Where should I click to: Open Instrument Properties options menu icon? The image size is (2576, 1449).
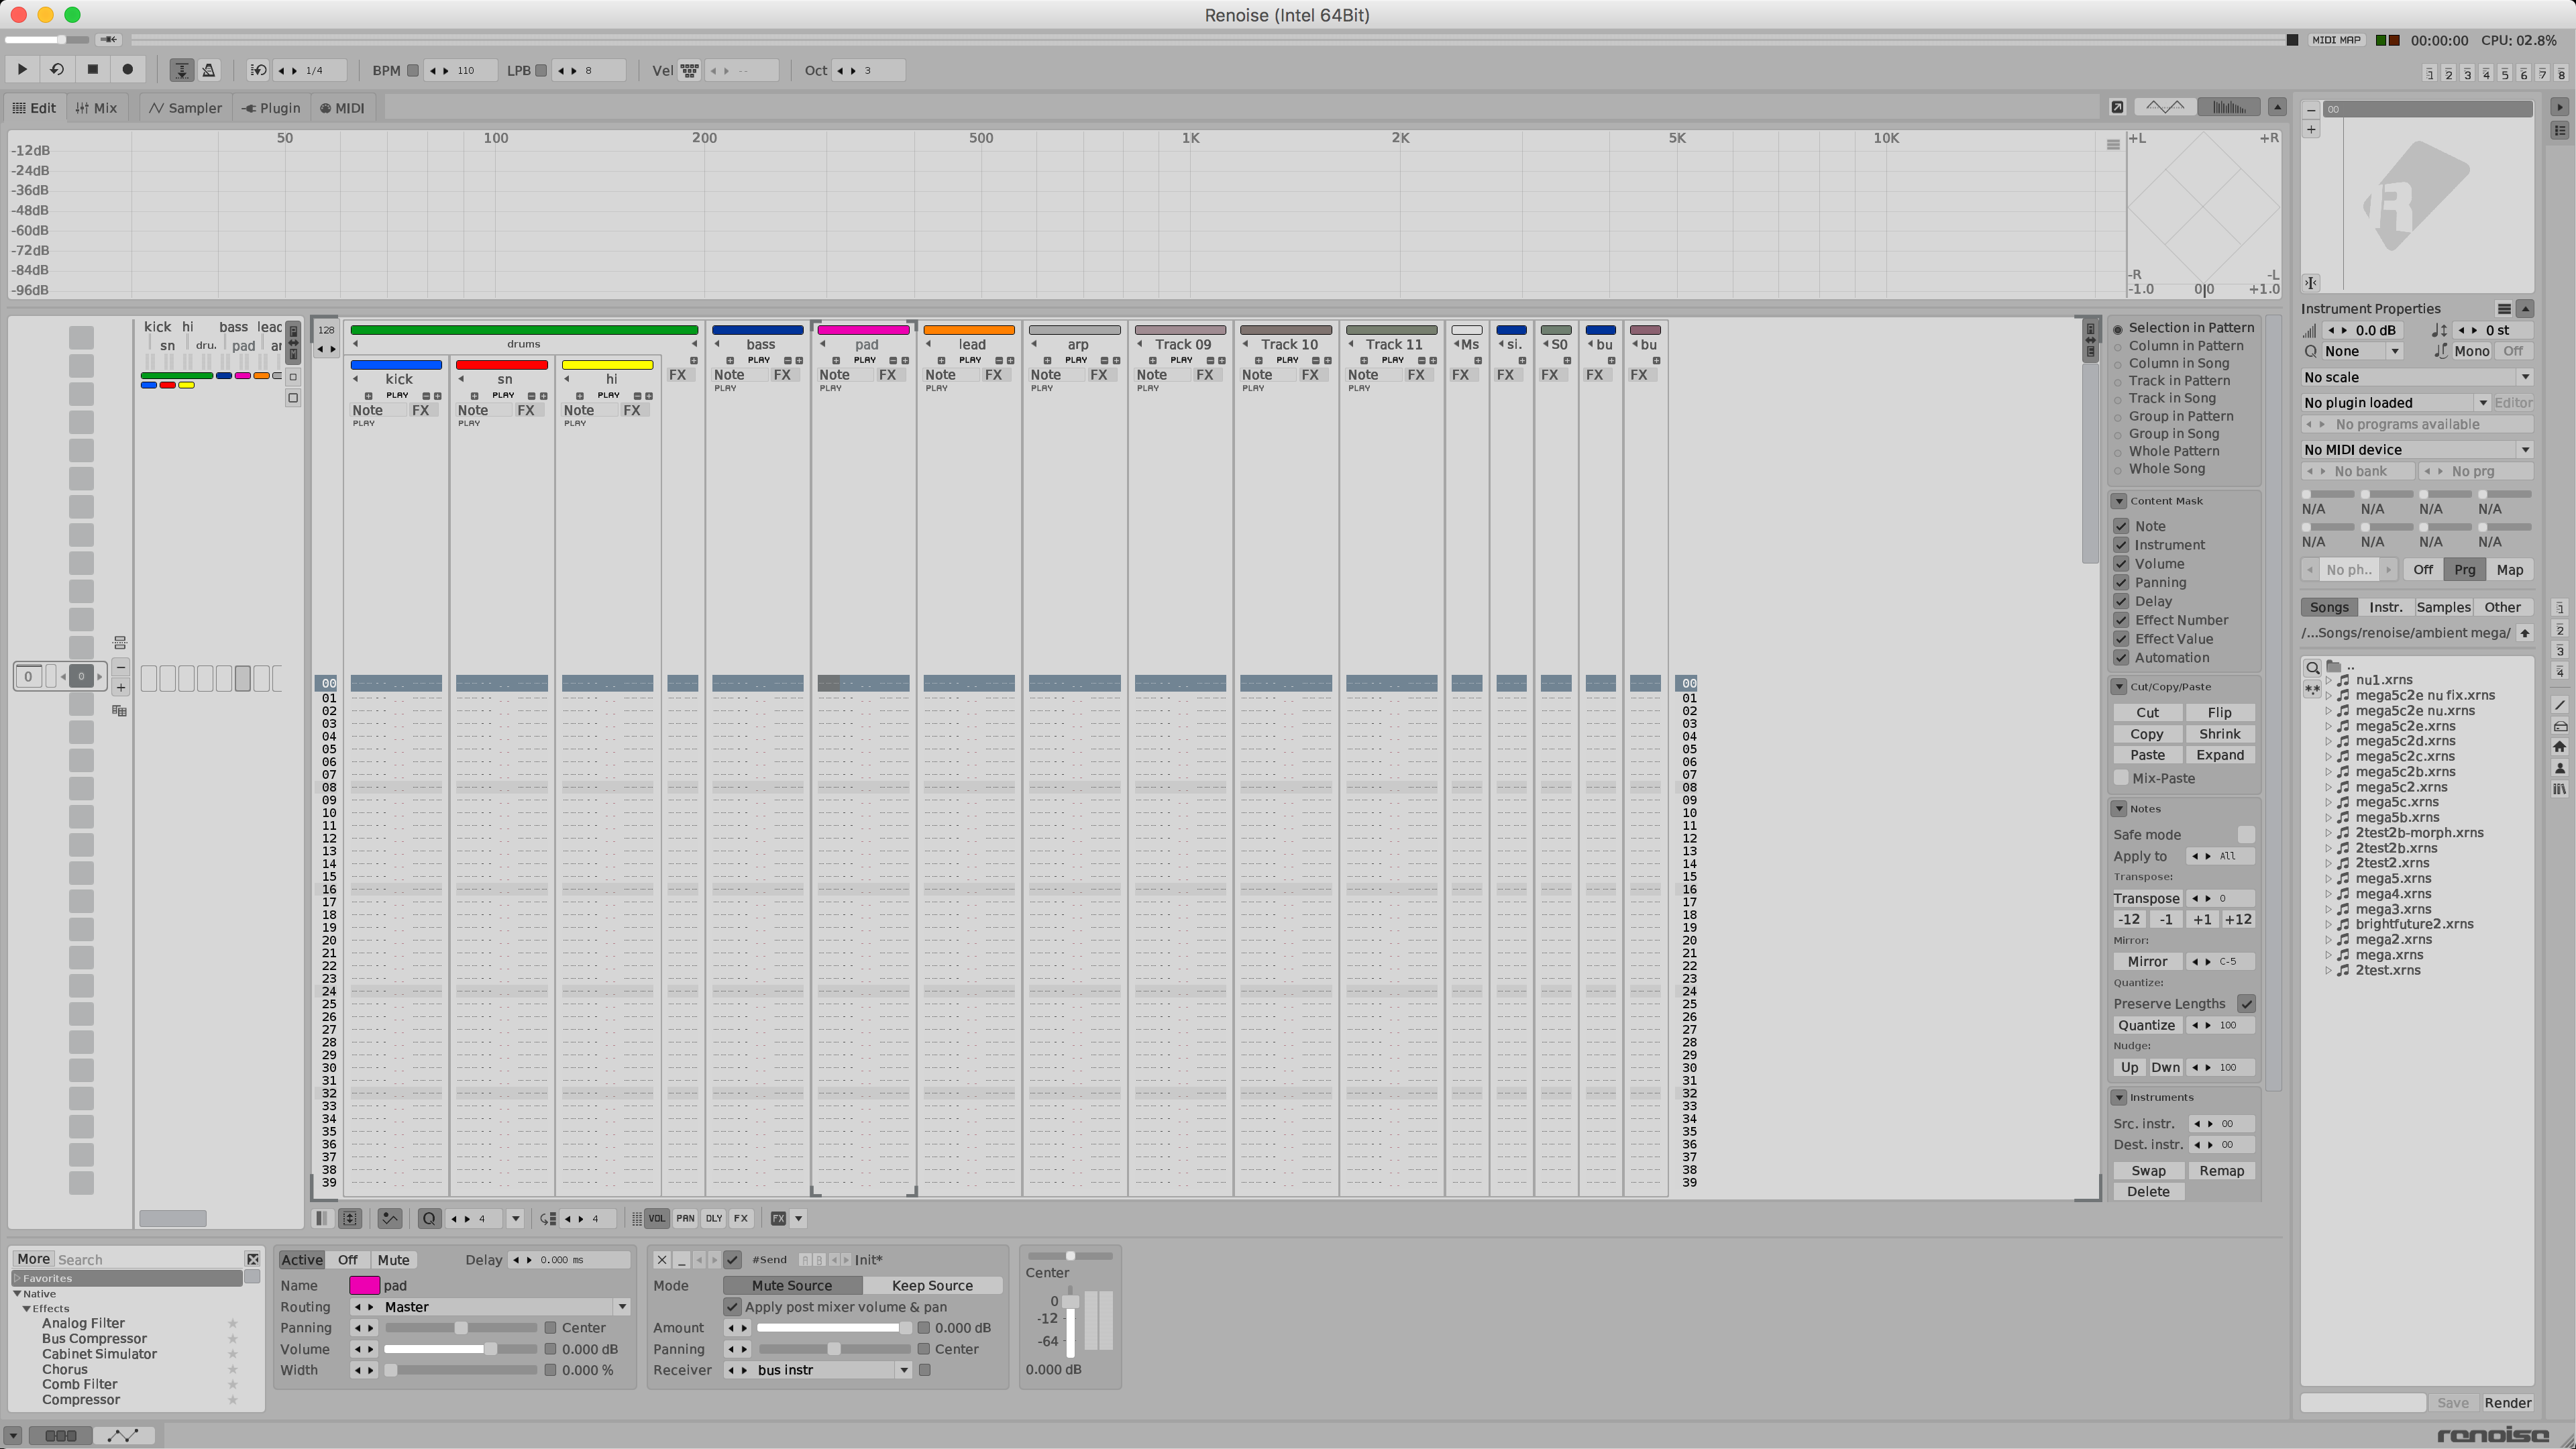click(2504, 309)
